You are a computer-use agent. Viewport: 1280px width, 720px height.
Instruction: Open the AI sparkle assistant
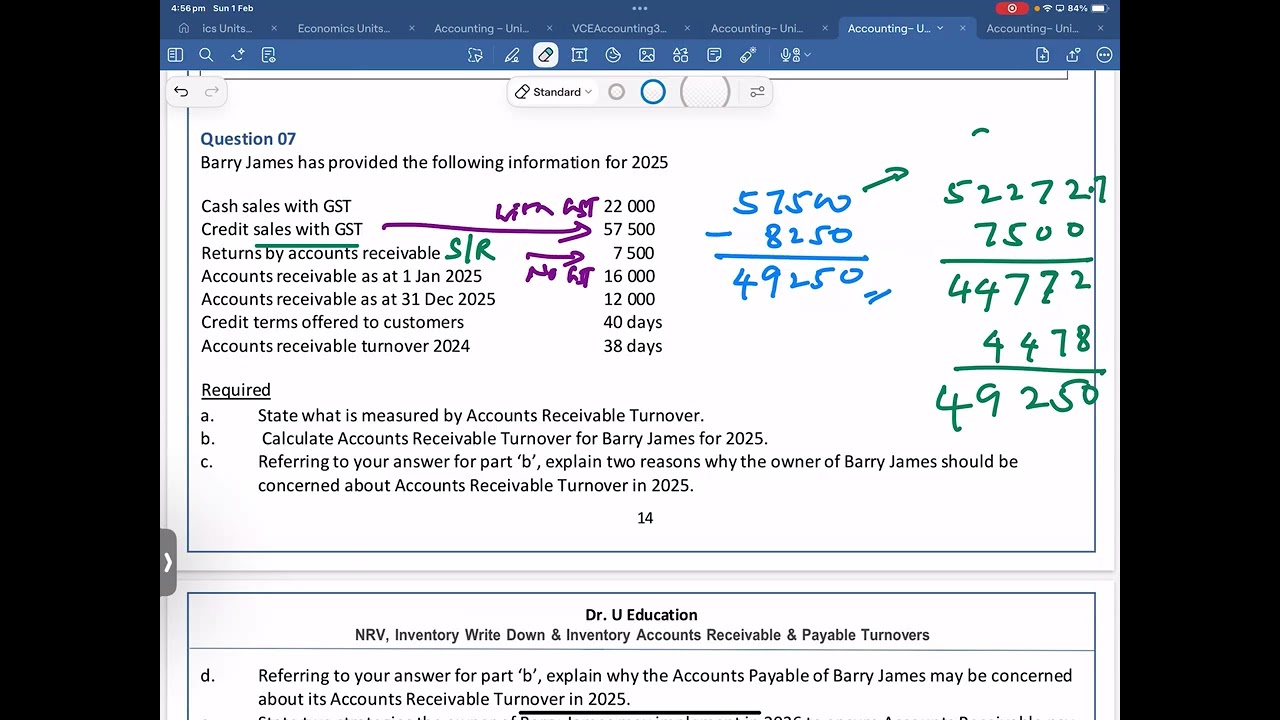238,55
